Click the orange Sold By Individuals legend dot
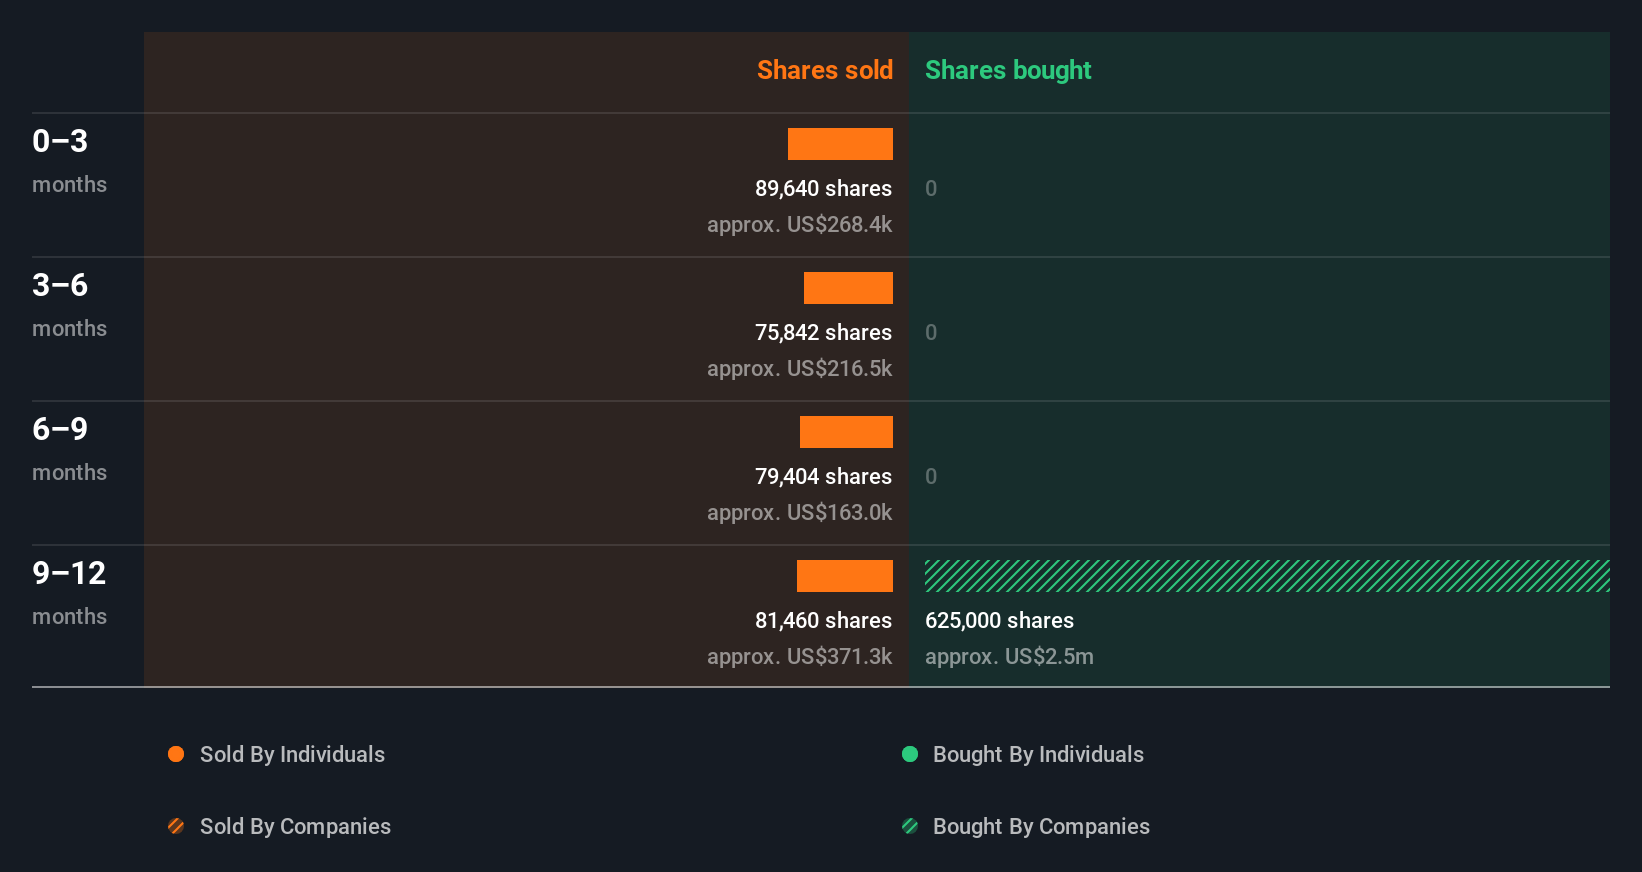The image size is (1642, 872). click(x=176, y=754)
